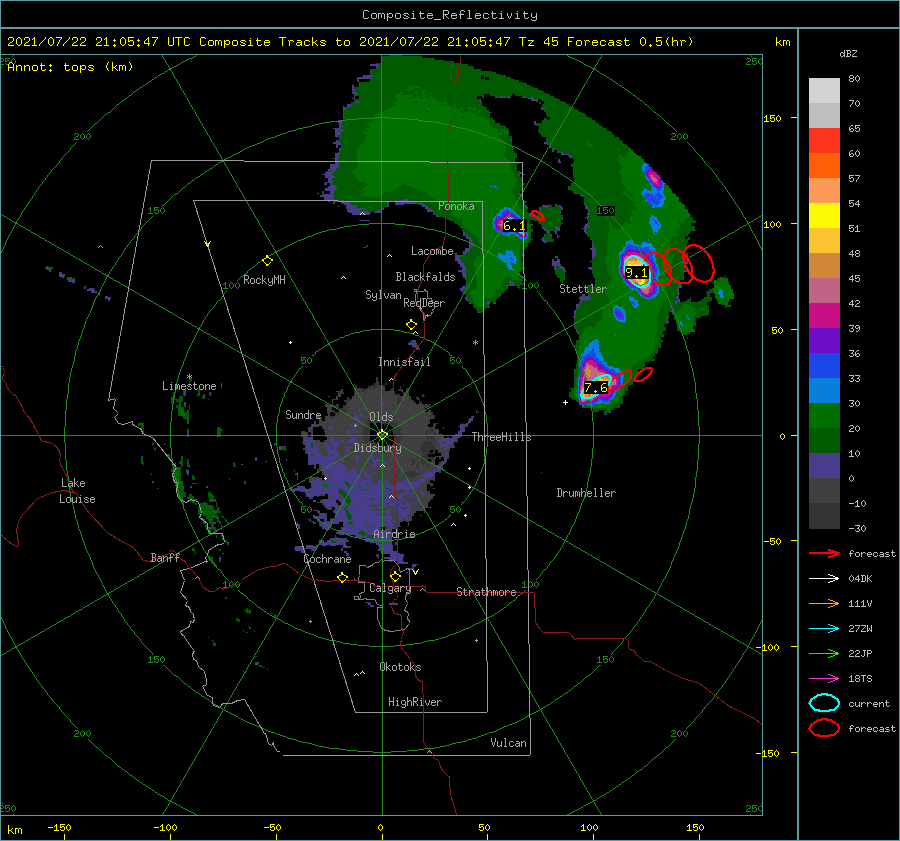Select the storm cell labeled 9.1
Screen dimensions: 900x841
pos(637,272)
